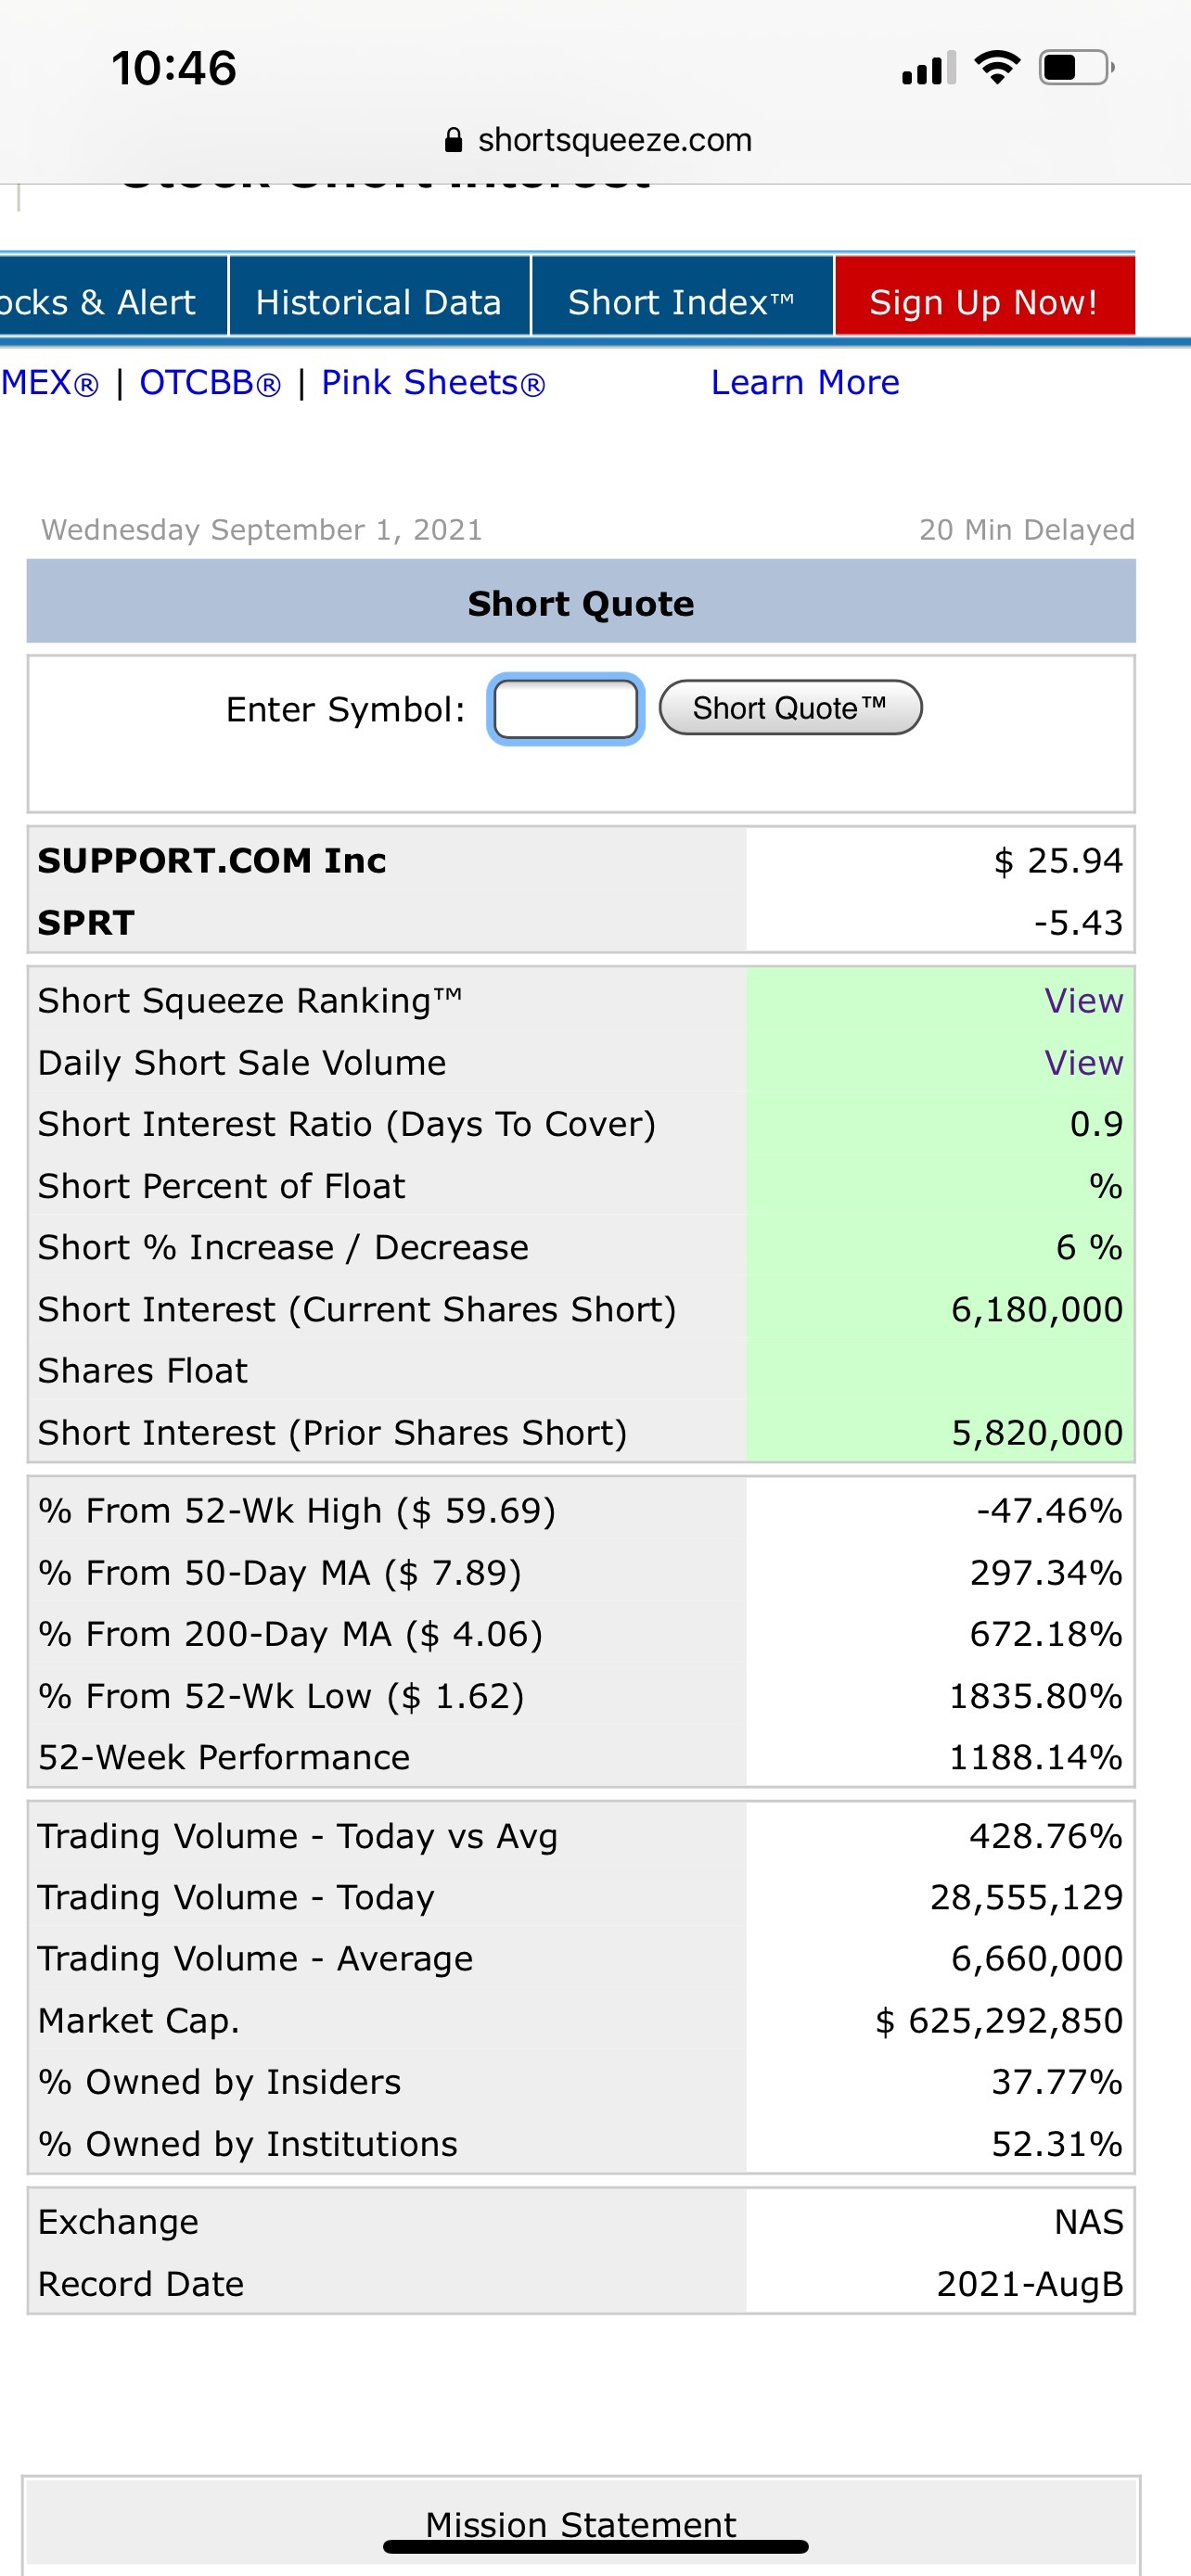The height and width of the screenshot is (2576, 1191).
Task: Tap the lock icon in address bar
Action: point(453,140)
